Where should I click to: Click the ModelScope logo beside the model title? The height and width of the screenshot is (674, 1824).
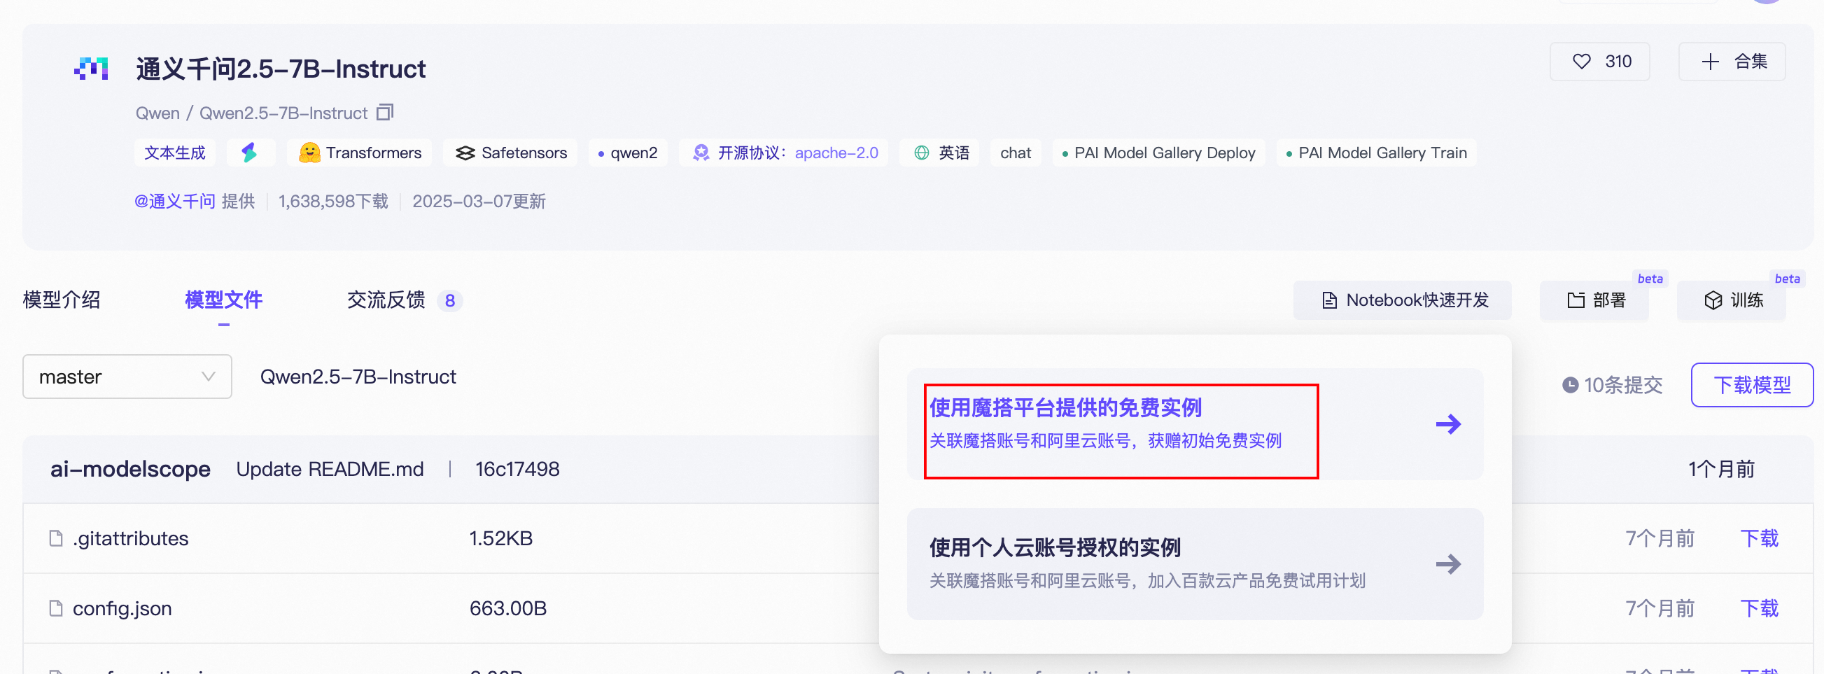coord(91,69)
